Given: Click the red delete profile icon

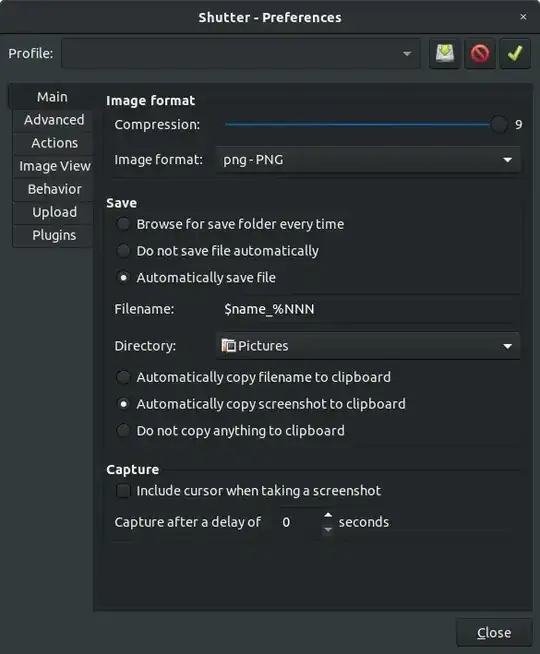Looking at the screenshot, I should [x=480, y=53].
